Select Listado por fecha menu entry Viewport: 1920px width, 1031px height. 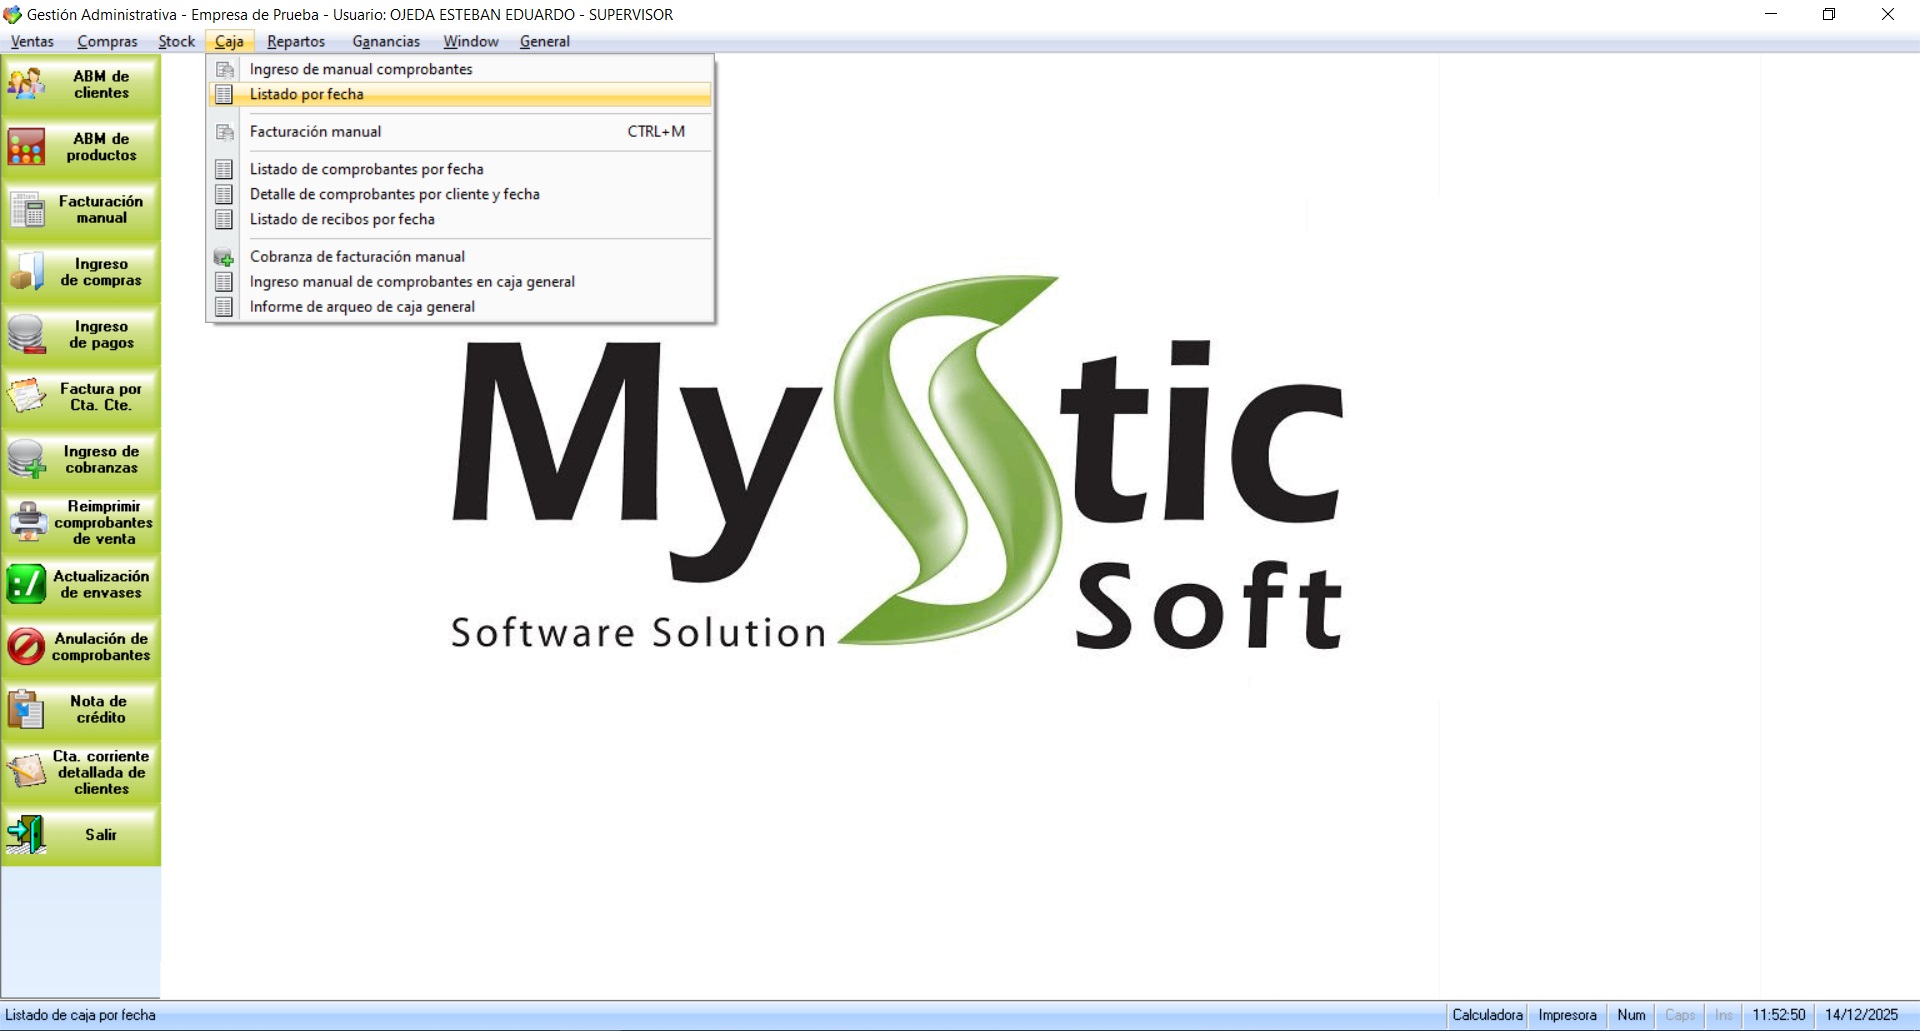(x=307, y=94)
